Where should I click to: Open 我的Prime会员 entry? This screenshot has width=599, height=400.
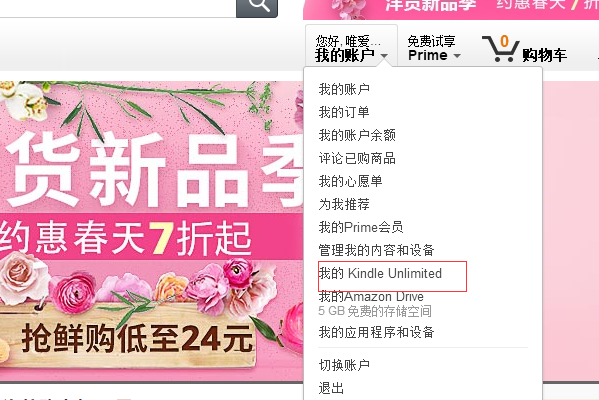(361, 227)
